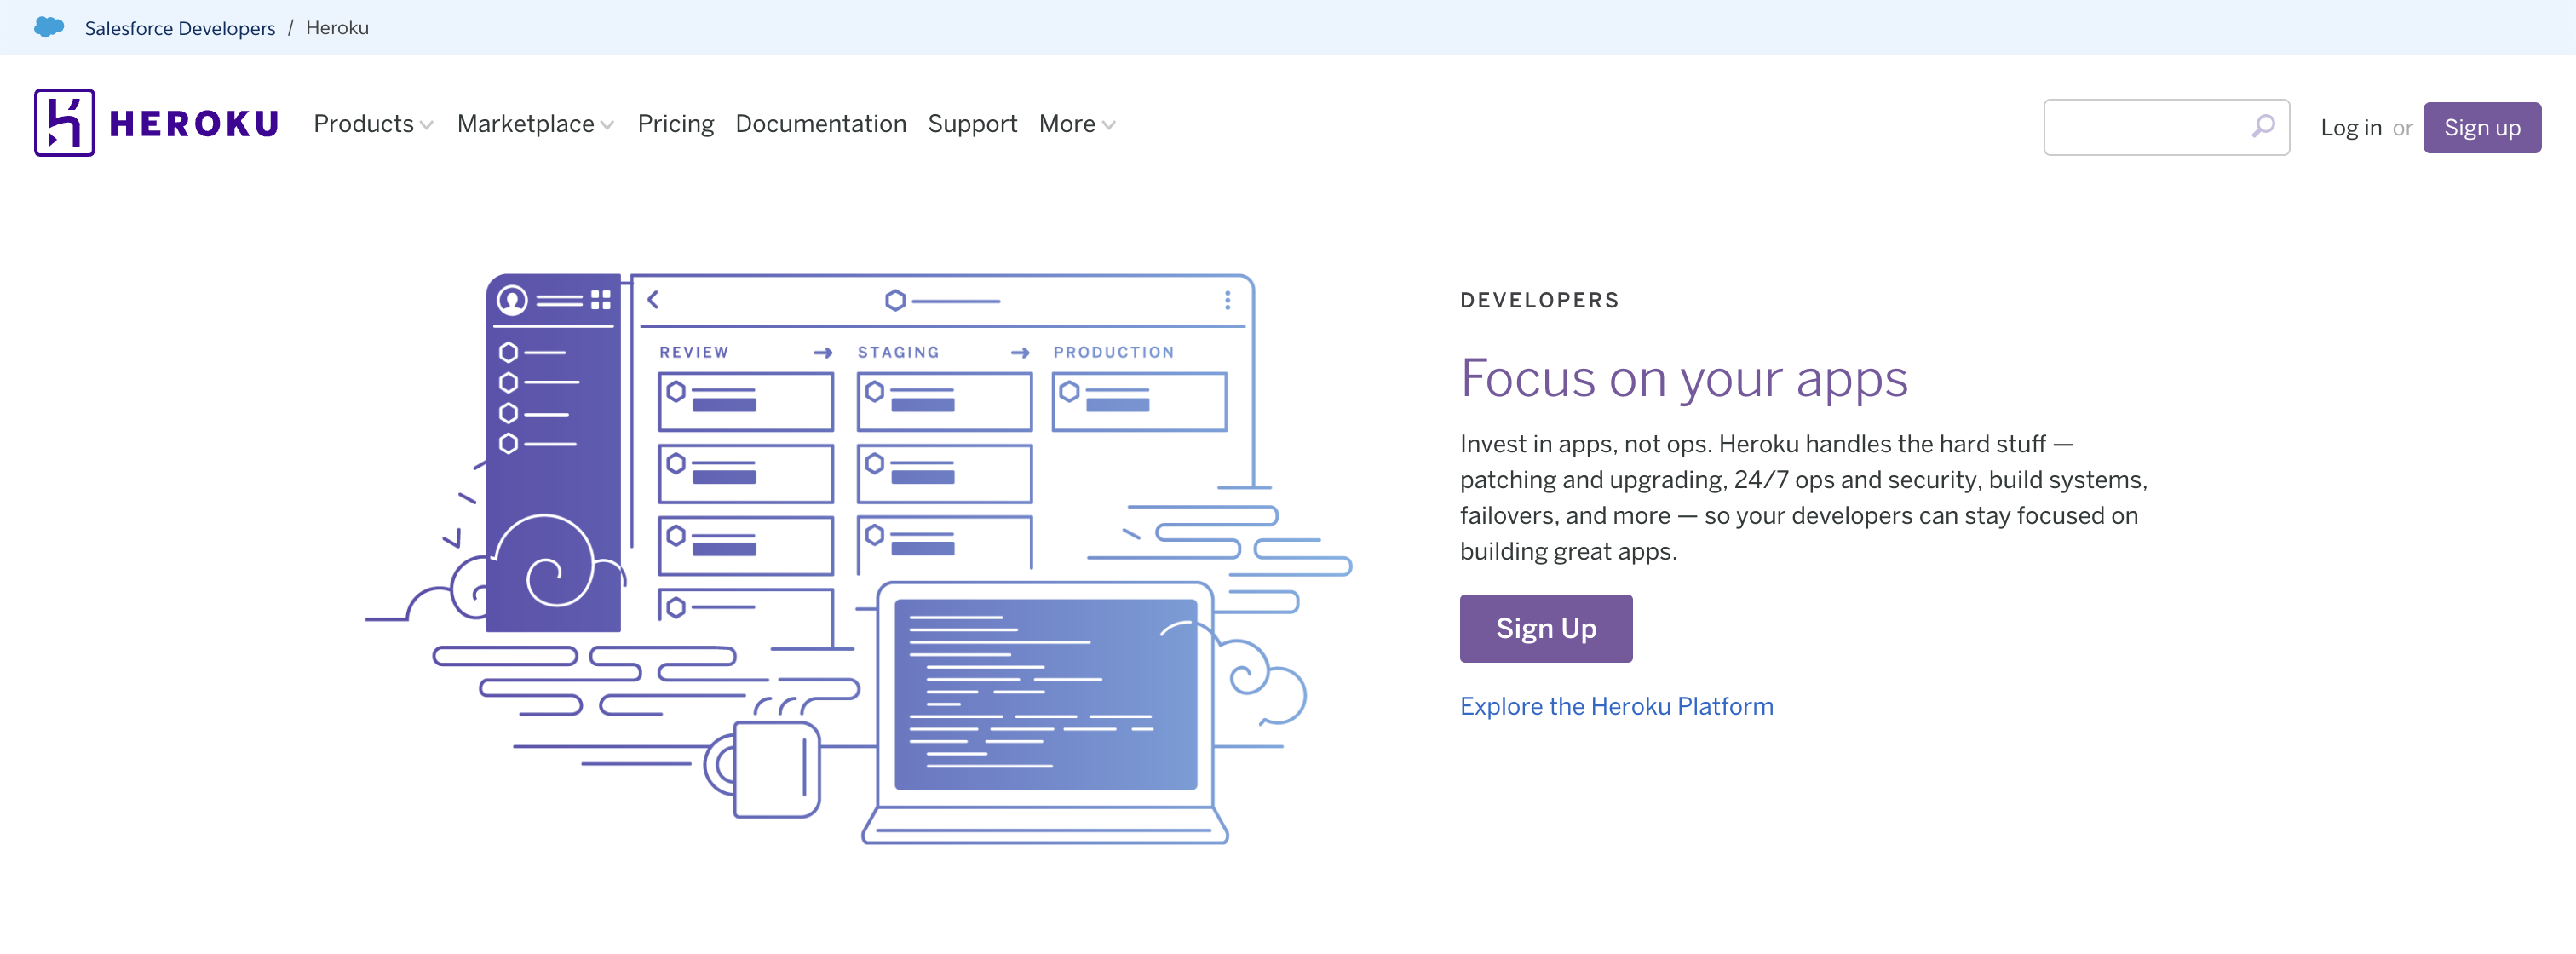Click the Explore the Heroku Platform link

1615,704
